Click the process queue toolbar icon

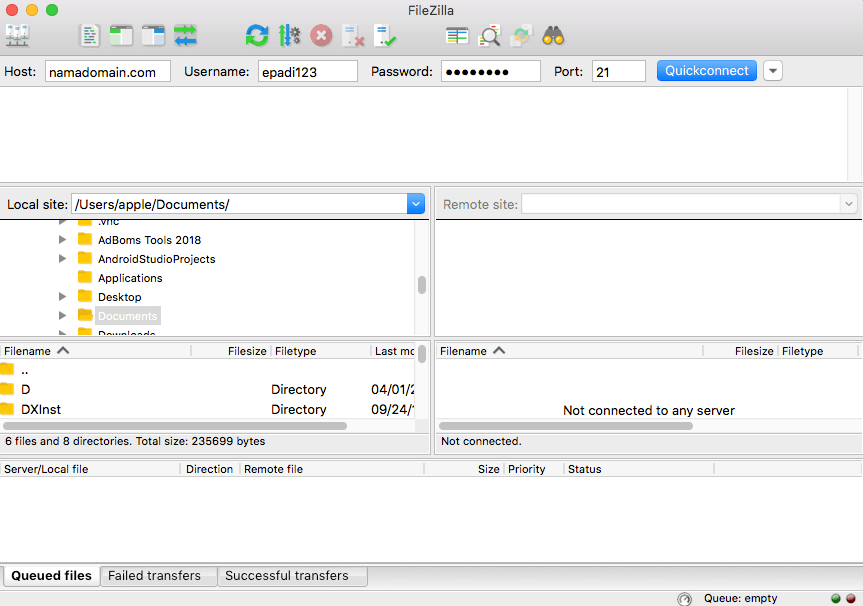pos(289,36)
